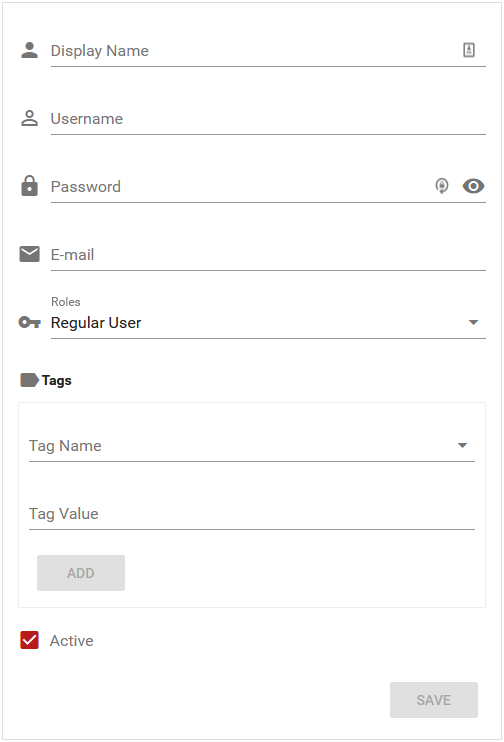Viewport: 504px width, 742px height.
Task: Click the ADD tag button
Action: tap(81, 573)
